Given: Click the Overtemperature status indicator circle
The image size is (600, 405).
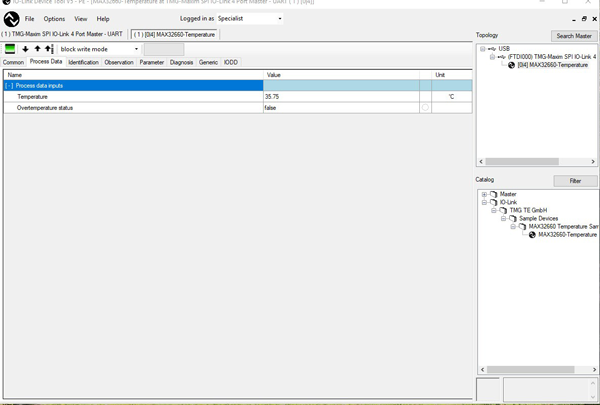Looking at the screenshot, I should (425, 108).
